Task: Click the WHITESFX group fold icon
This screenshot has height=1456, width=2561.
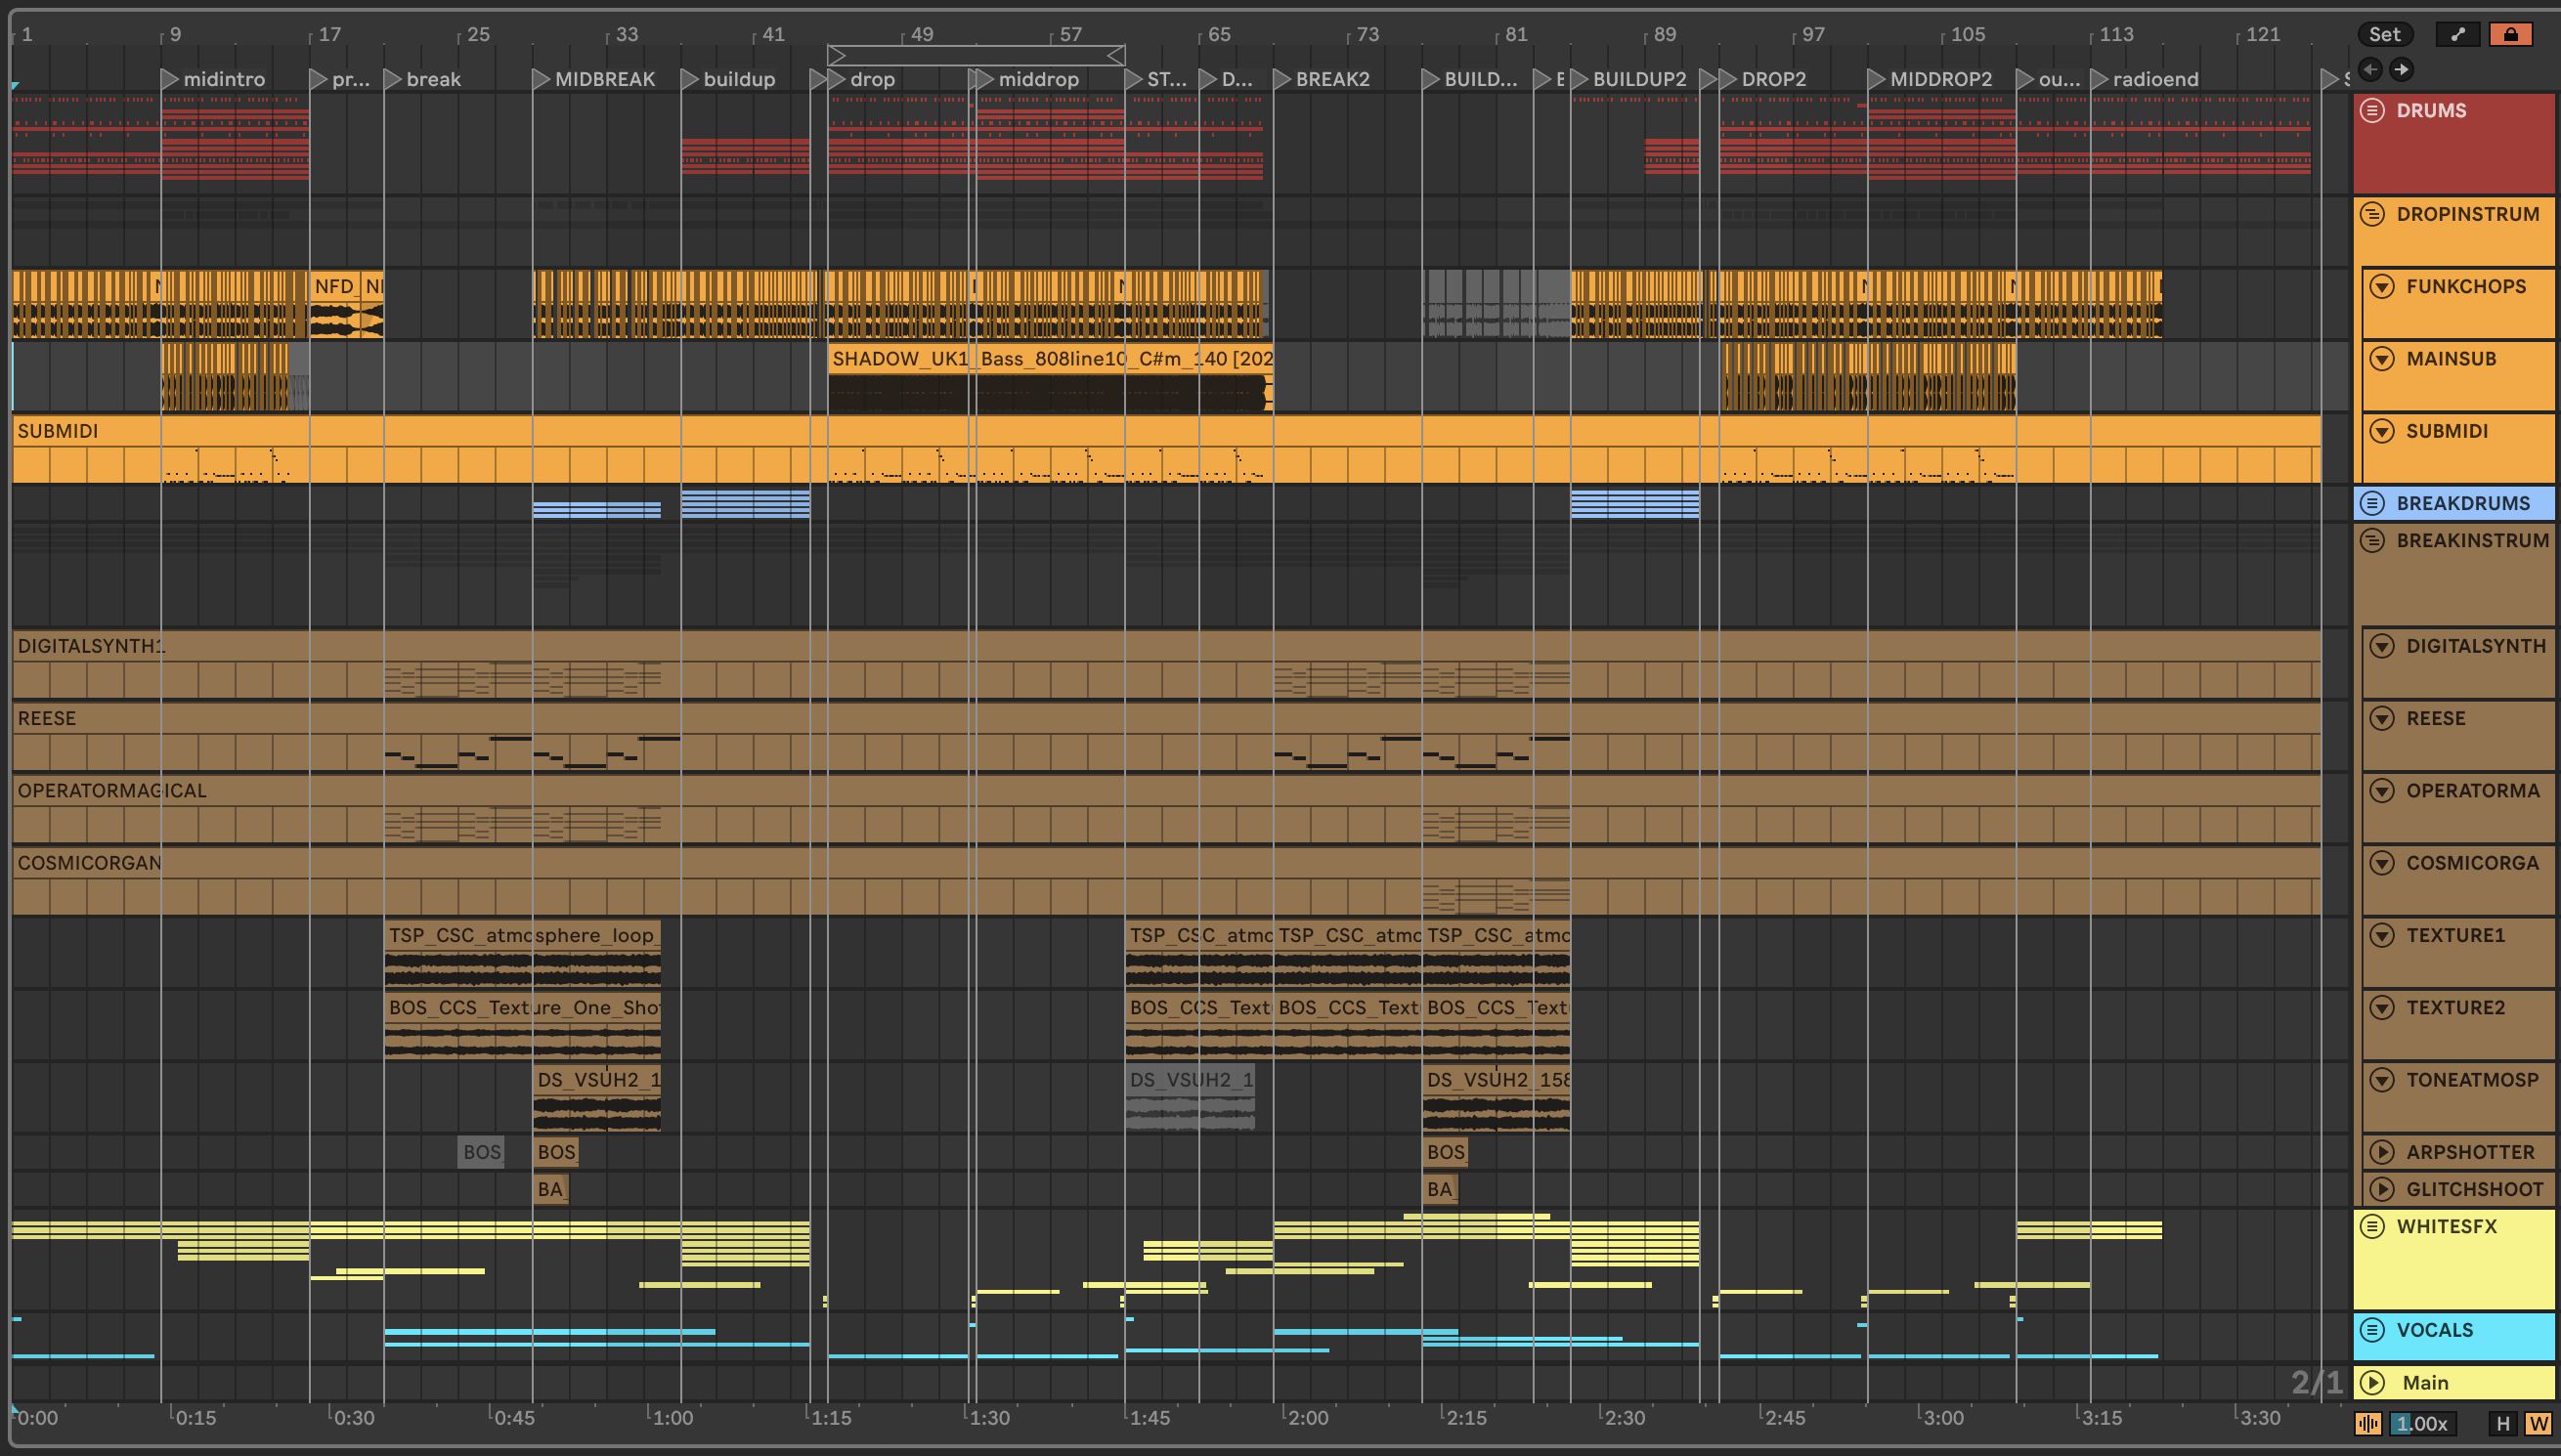Action: 2372,1226
